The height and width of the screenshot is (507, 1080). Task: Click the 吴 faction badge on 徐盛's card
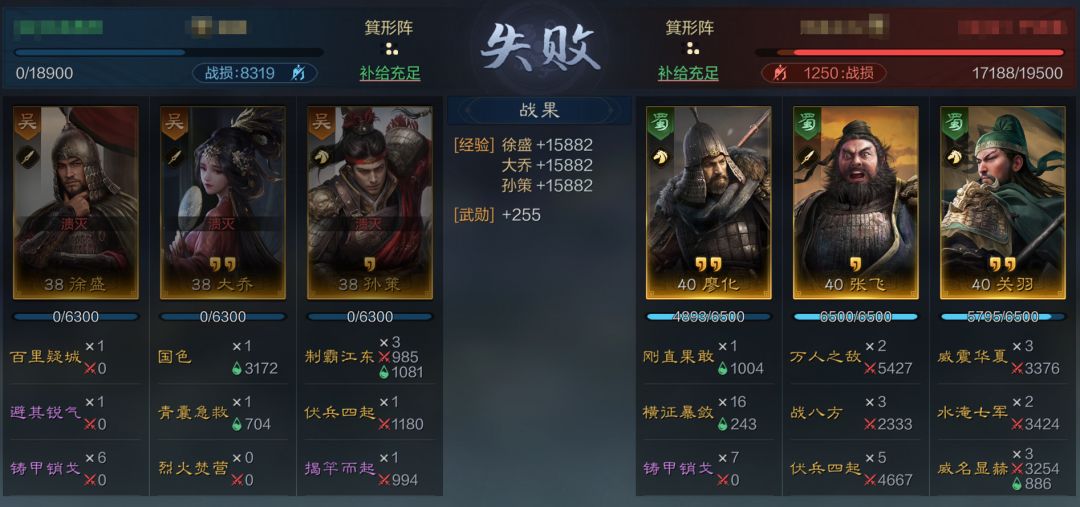[28, 123]
